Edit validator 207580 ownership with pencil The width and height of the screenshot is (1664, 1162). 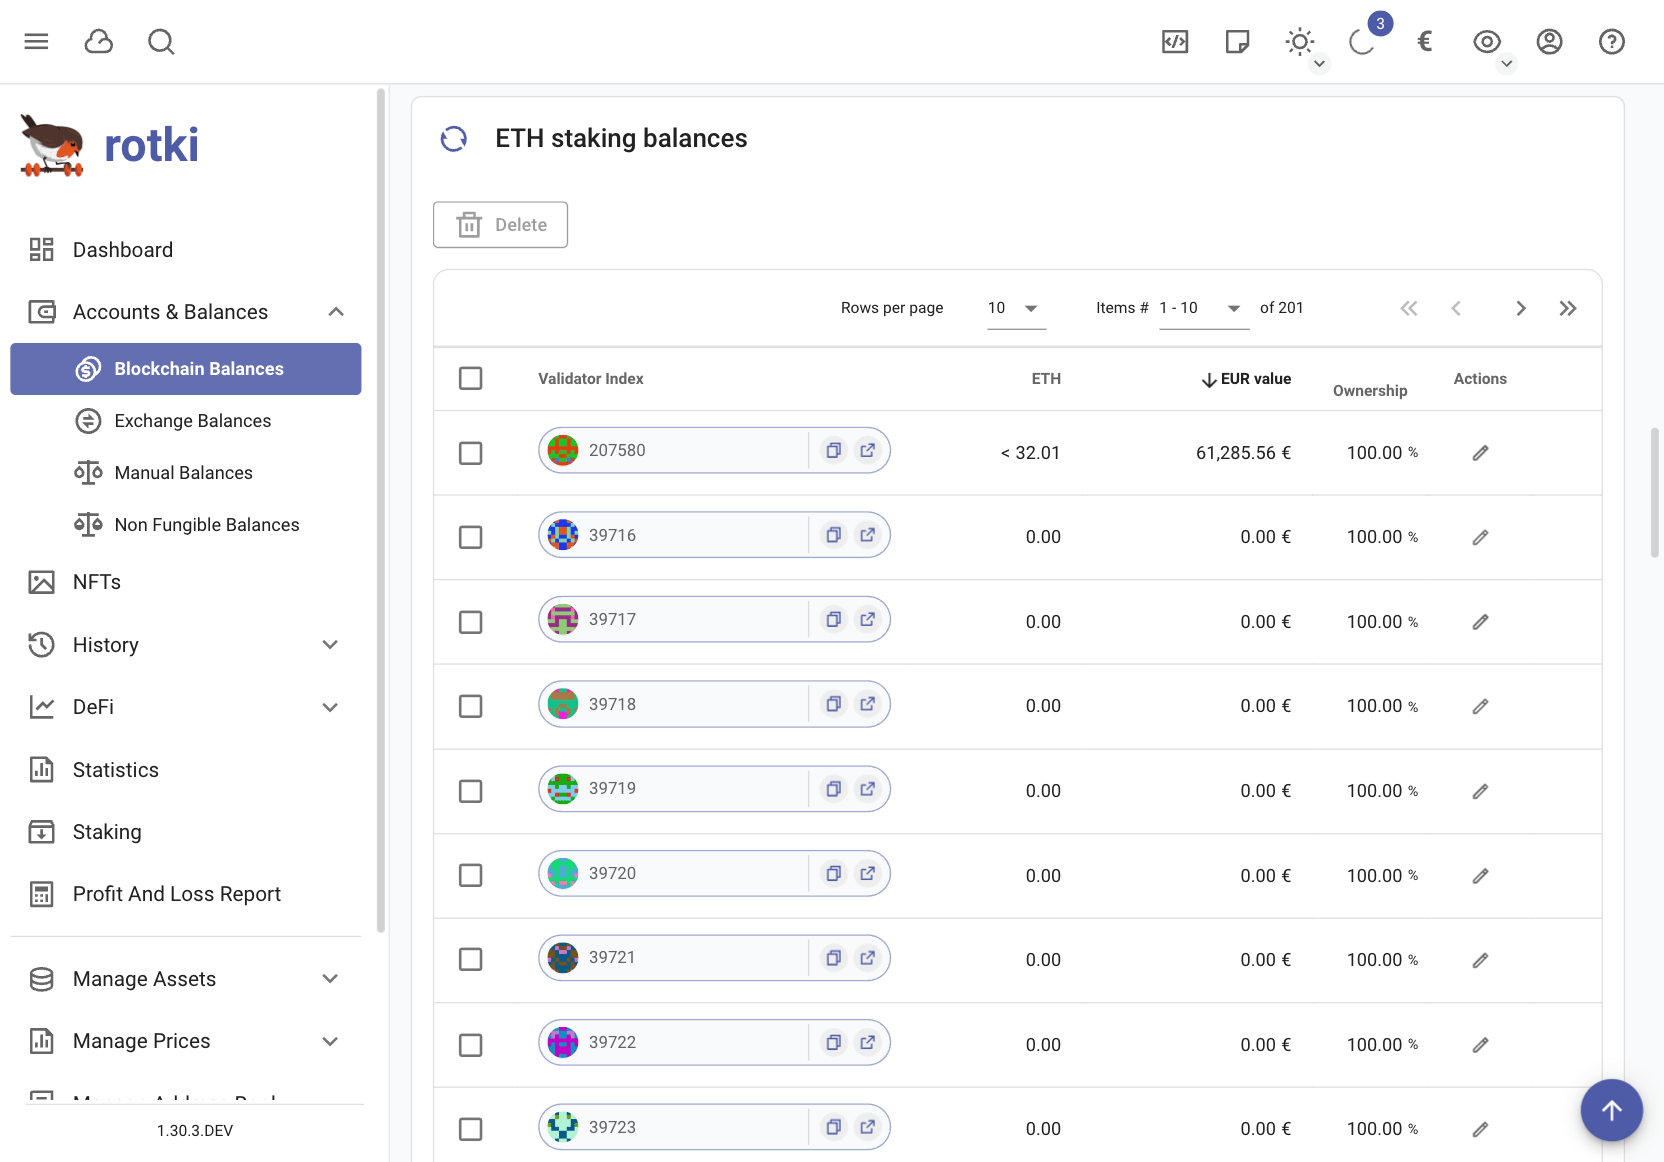click(1481, 453)
